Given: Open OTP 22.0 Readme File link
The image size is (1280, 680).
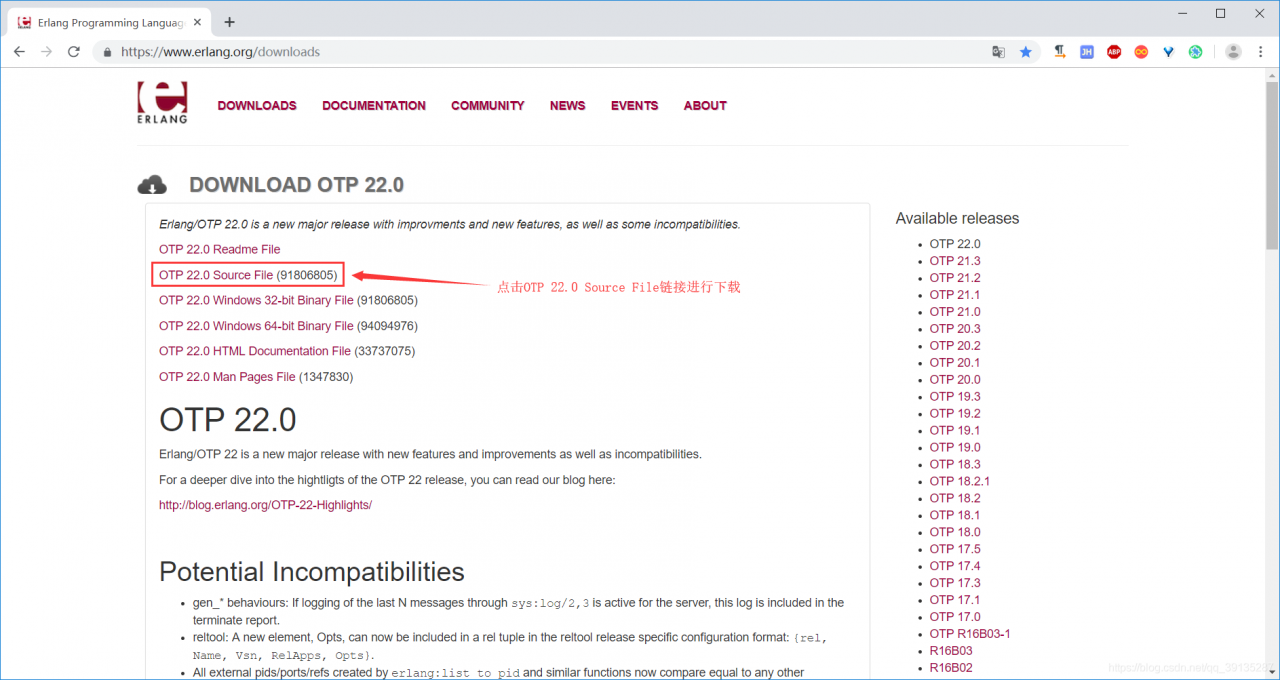Looking at the screenshot, I should pyautogui.click(x=219, y=249).
